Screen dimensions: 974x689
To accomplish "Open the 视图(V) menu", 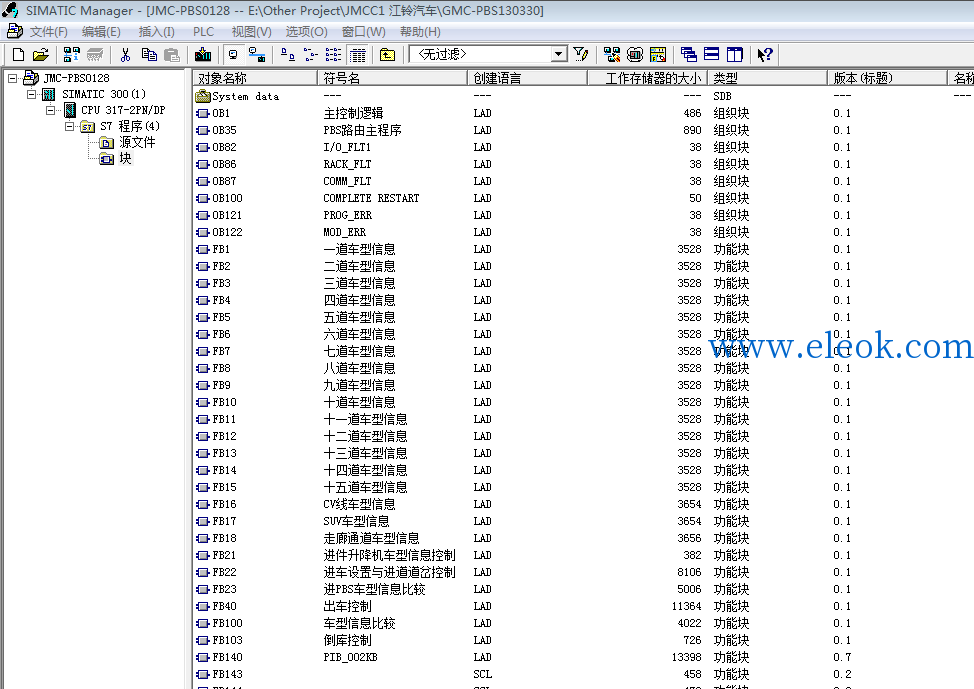I will coord(252,32).
